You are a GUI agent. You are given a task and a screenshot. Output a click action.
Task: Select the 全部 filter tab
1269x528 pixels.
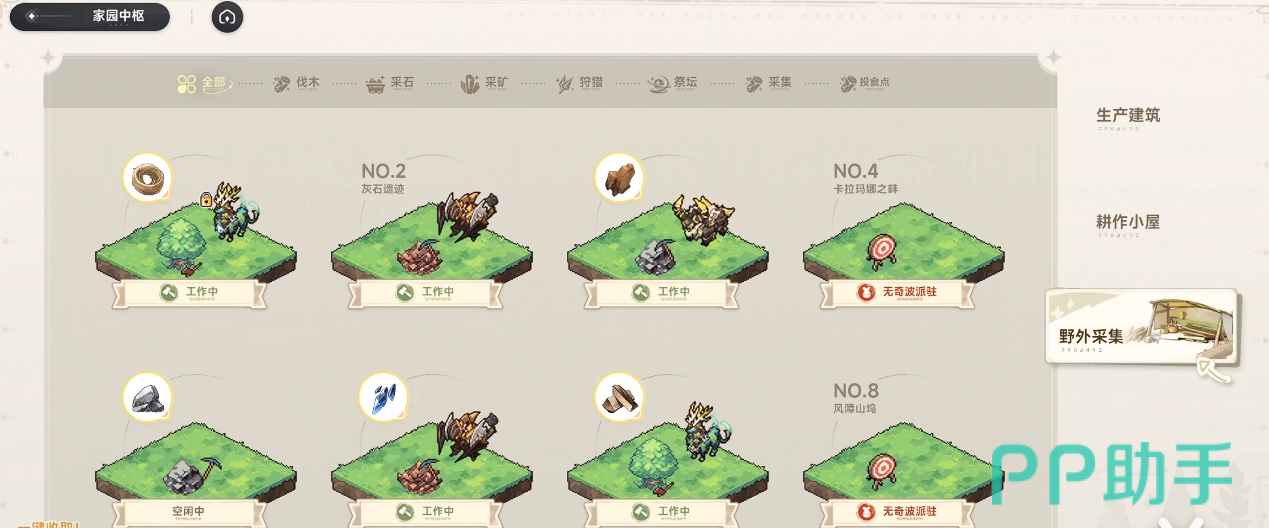tap(204, 84)
